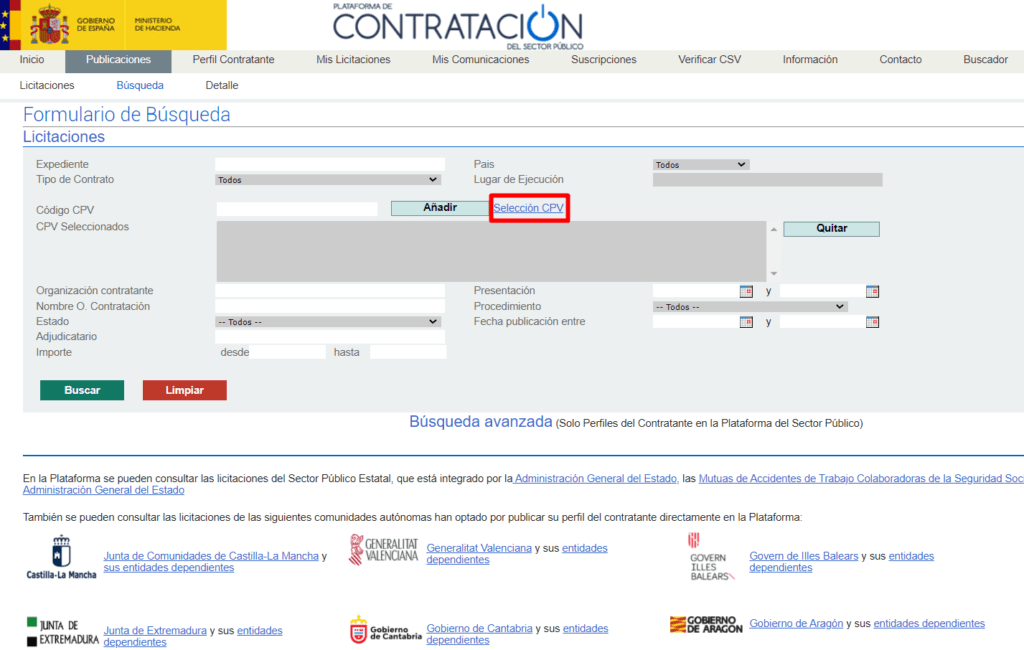Screen dimensions: 1024x650
Task: Open the Govern de Illes Balears link
Action: tap(803, 556)
